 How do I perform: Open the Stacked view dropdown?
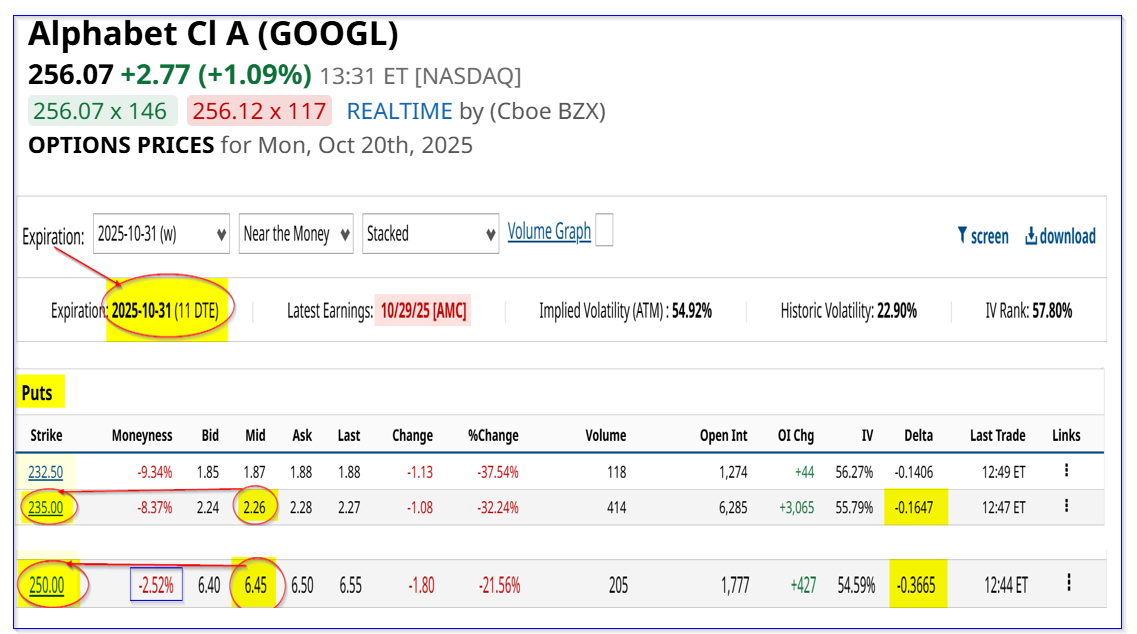click(x=430, y=234)
